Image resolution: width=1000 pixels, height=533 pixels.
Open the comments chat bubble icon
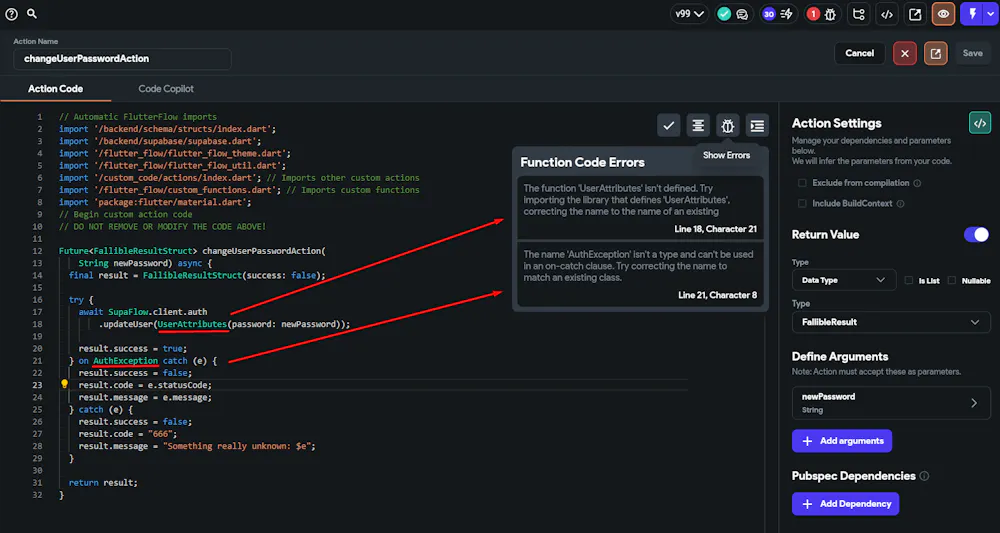[742, 14]
